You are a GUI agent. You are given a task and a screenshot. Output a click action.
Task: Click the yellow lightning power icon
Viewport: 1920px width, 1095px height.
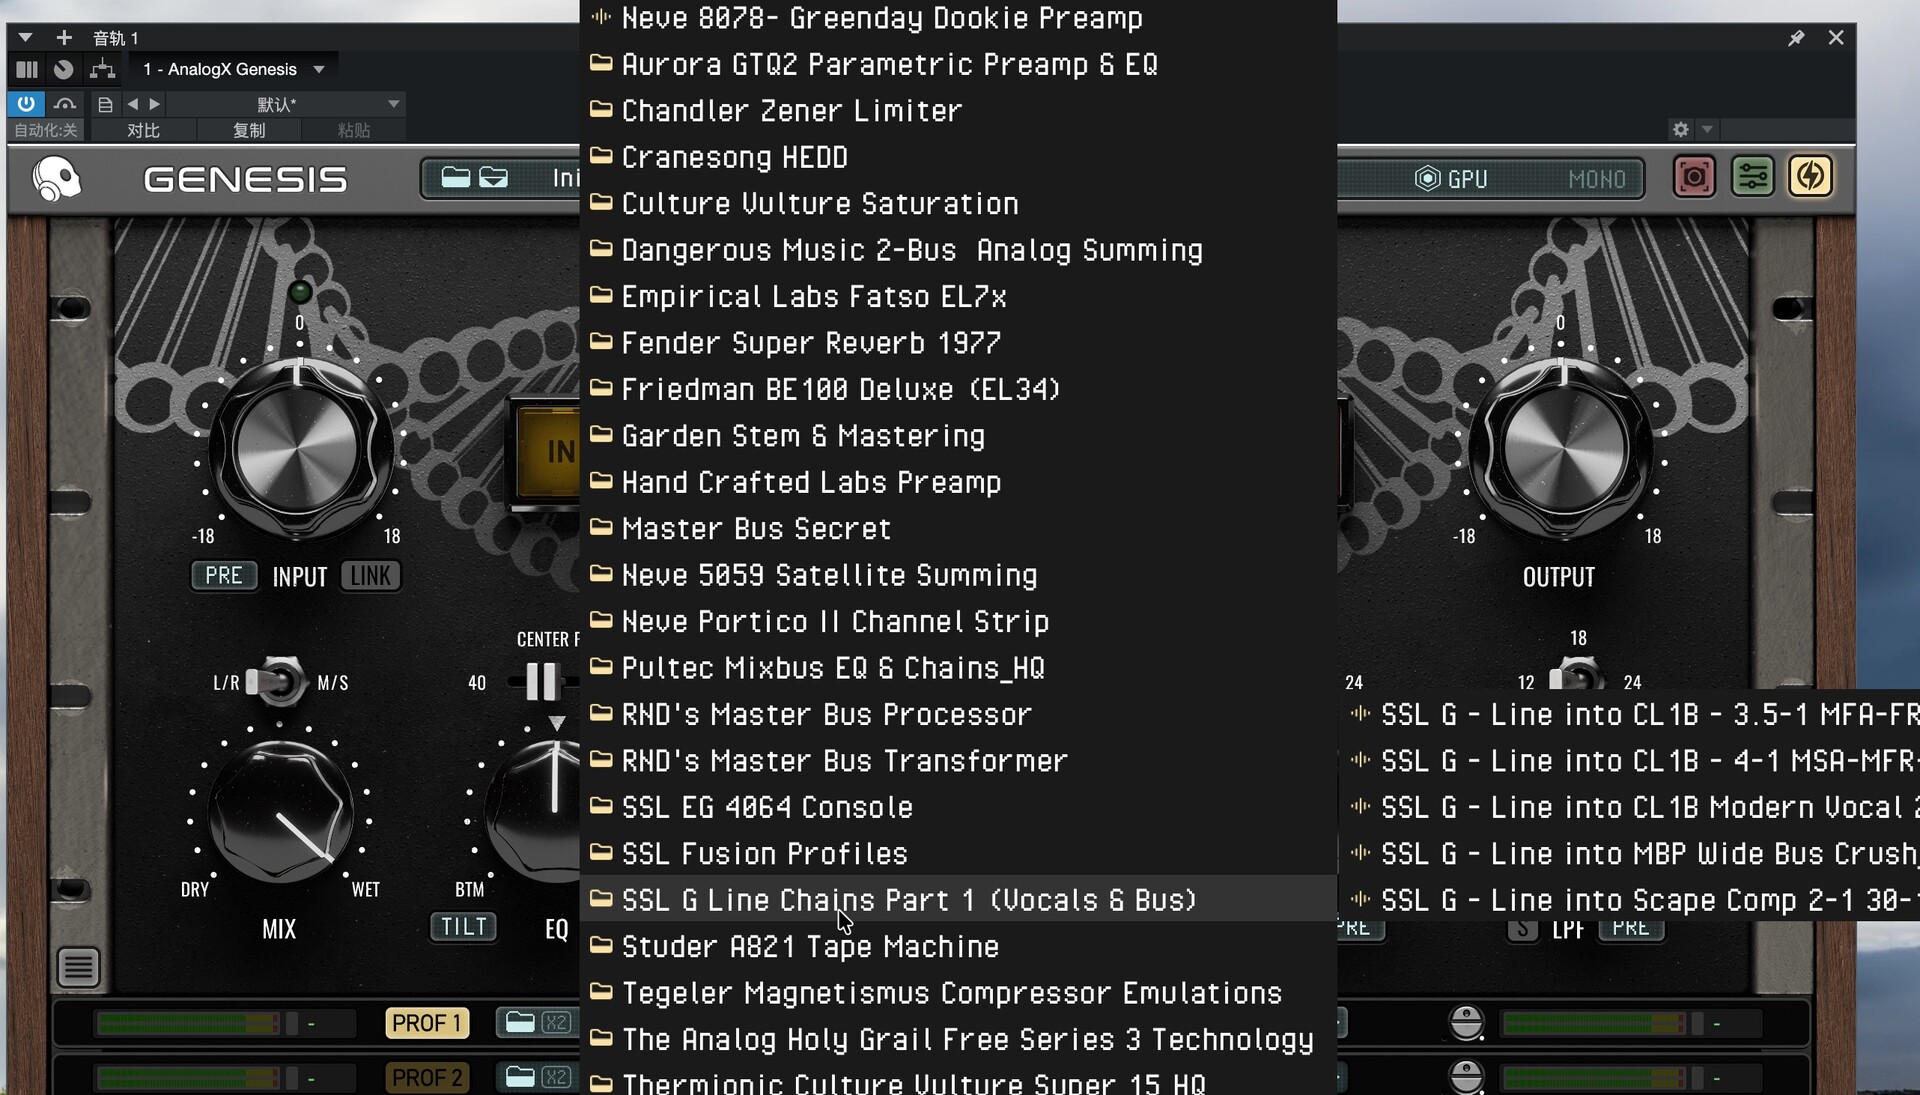[1810, 178]
